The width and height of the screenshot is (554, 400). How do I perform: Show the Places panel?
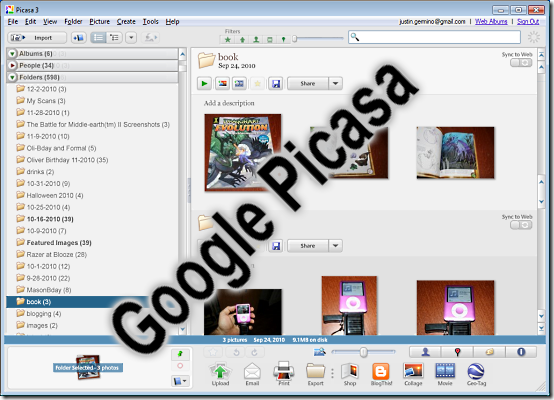click(x=457, y=352)
